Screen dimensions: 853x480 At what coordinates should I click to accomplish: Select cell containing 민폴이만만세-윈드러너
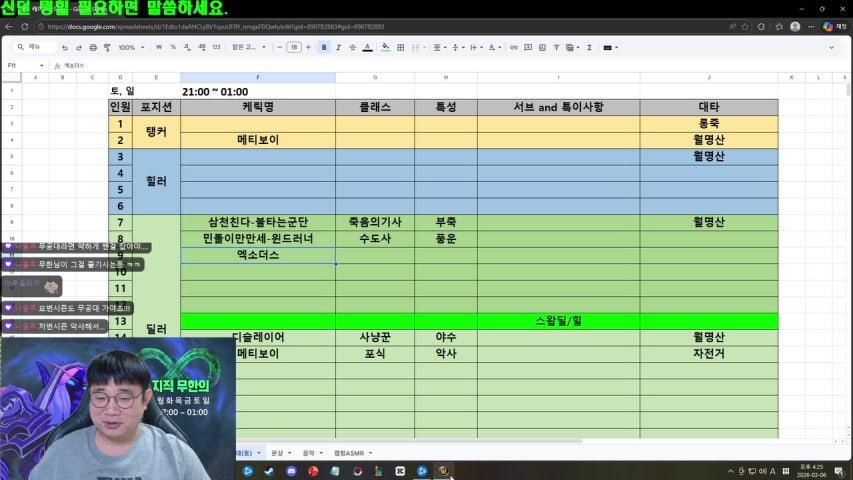click(258, 238)
